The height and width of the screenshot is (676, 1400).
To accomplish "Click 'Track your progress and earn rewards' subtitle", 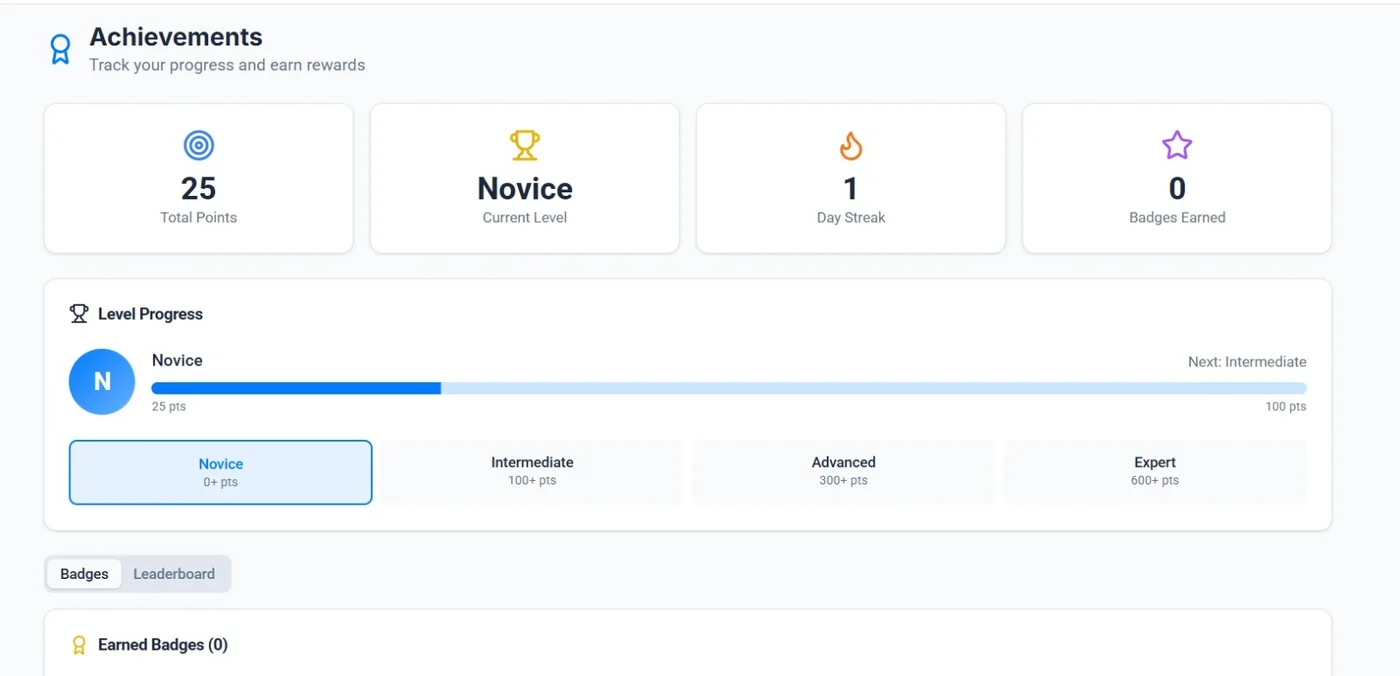I will point(227,65).
